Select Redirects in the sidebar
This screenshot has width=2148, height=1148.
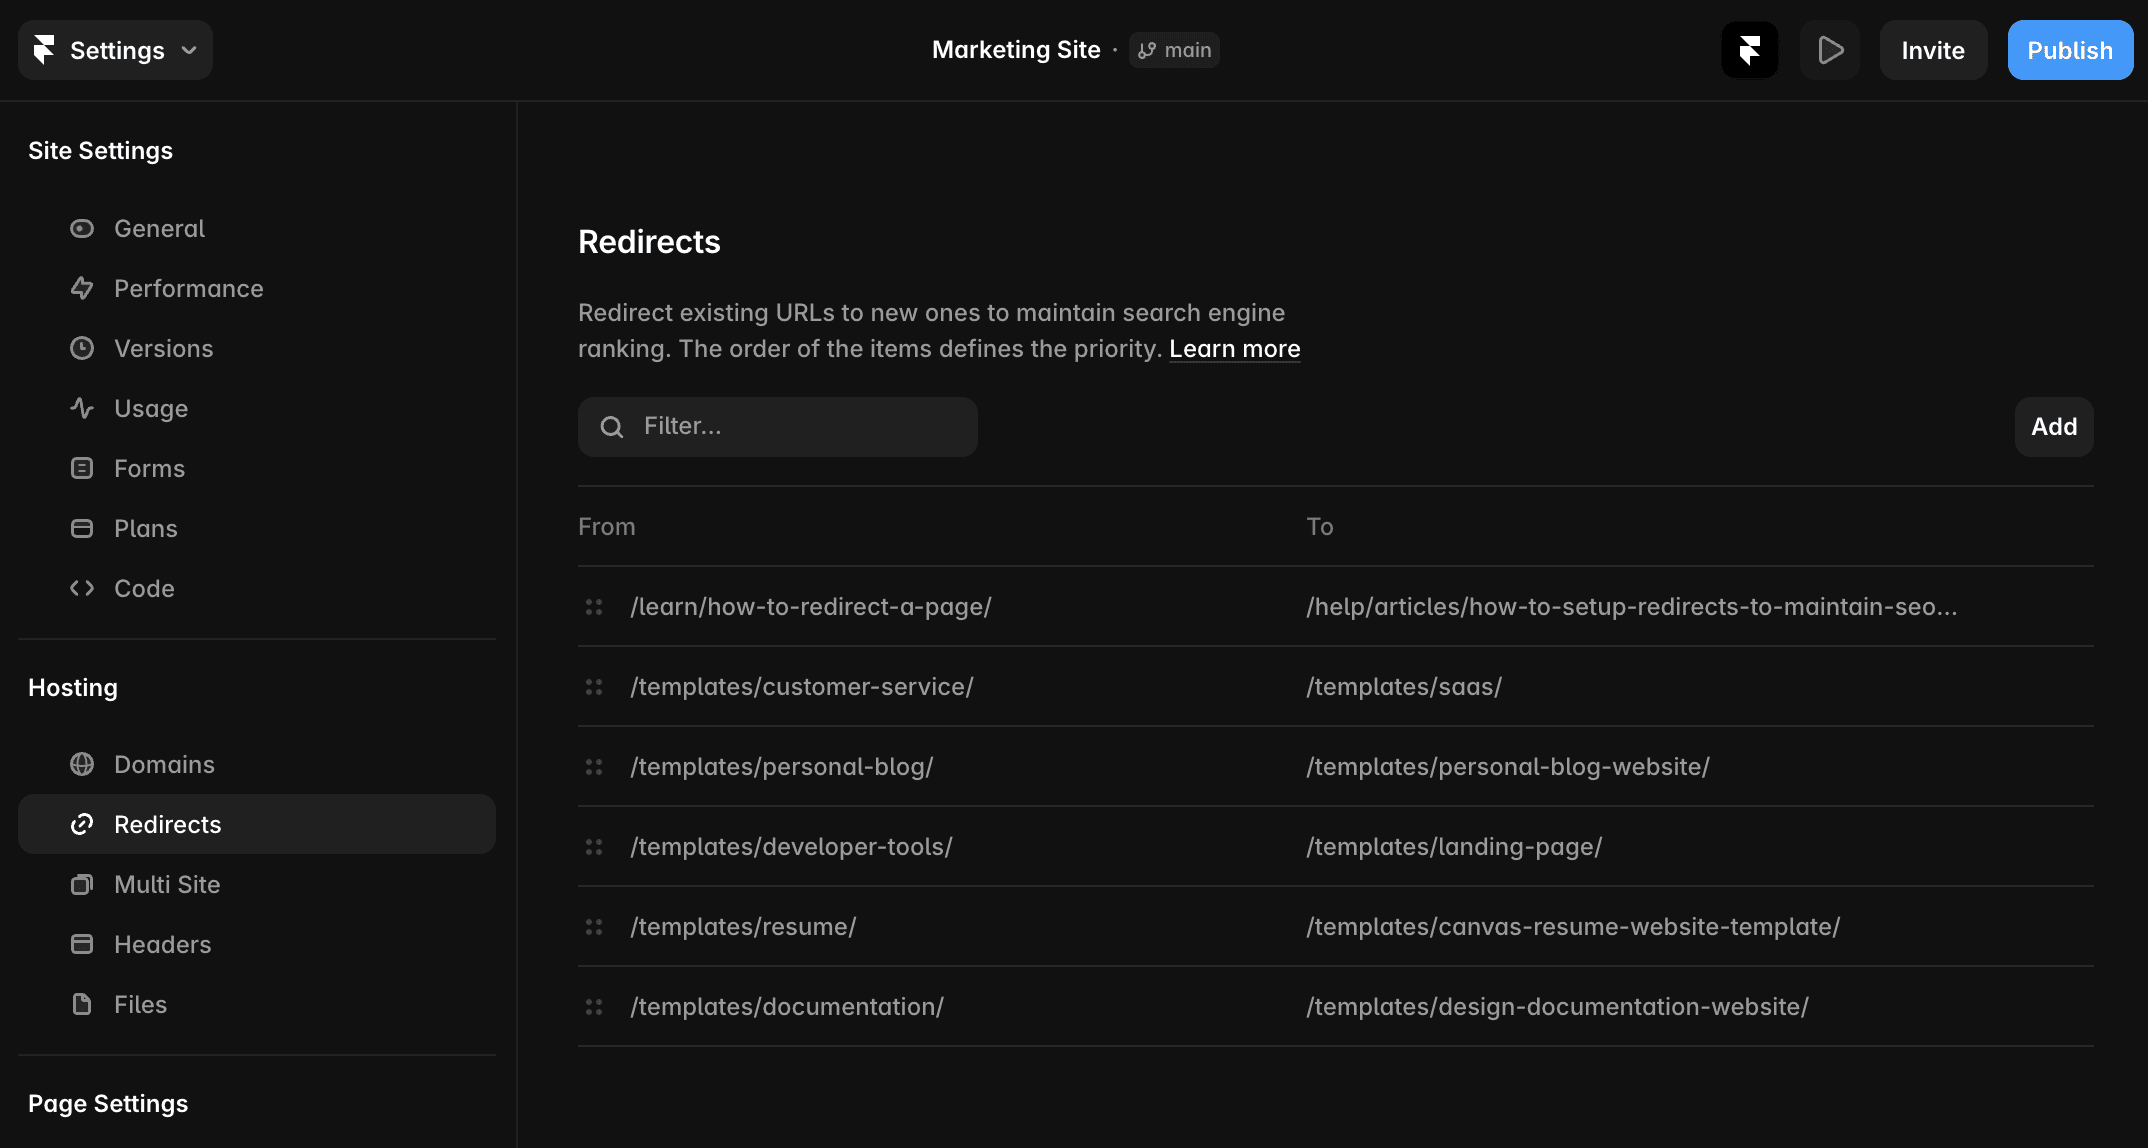[257, 824]
